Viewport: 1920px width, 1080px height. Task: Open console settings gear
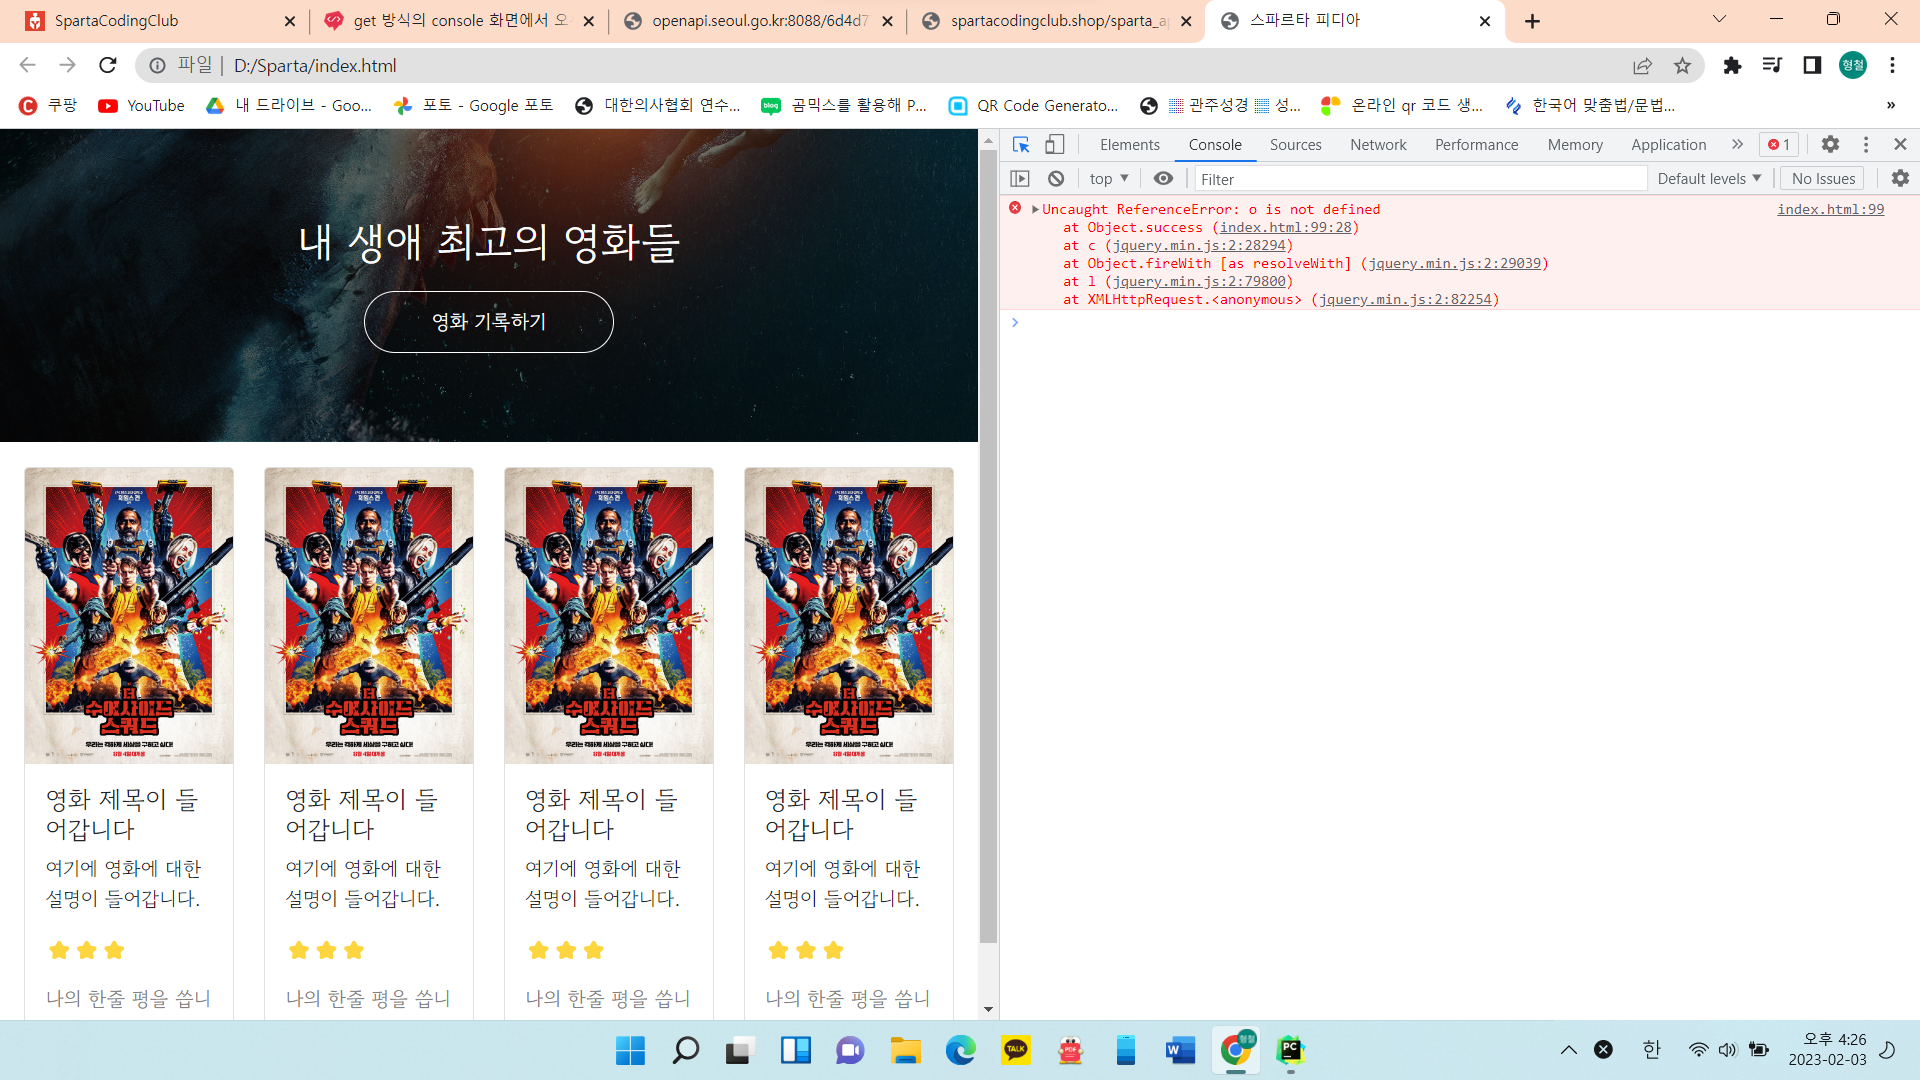click(1900, 178)
